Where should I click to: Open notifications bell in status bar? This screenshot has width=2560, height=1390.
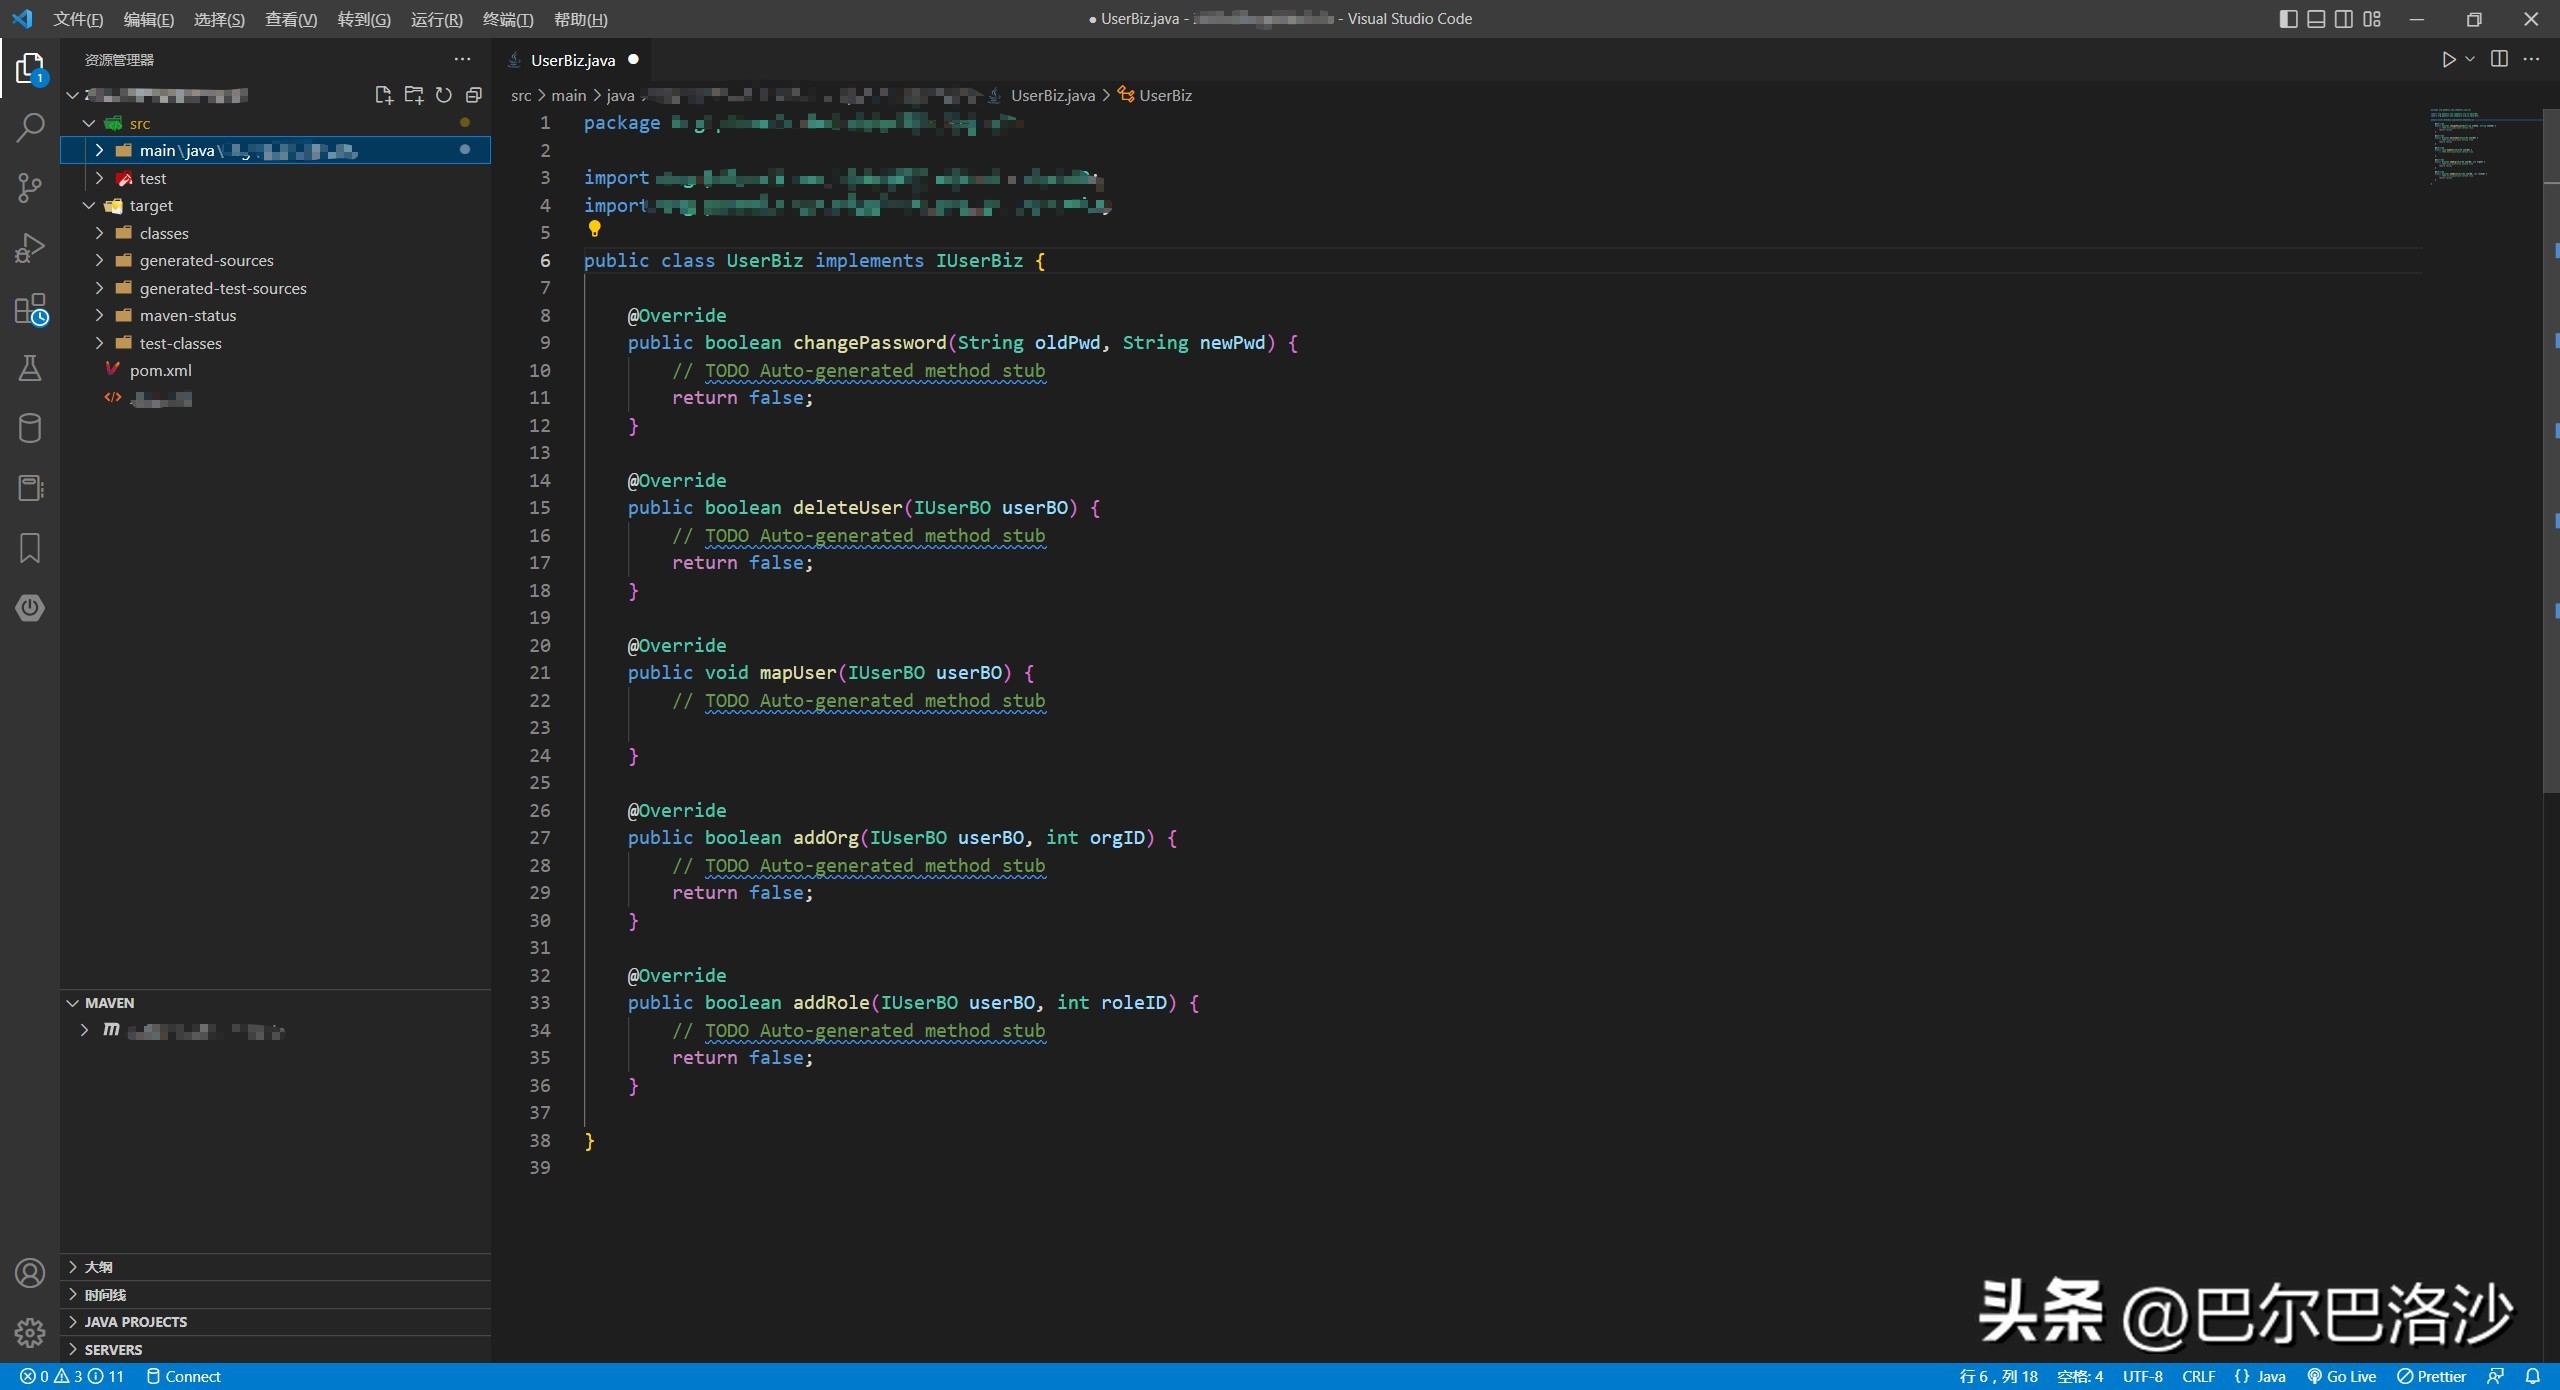[2533, 1376]
